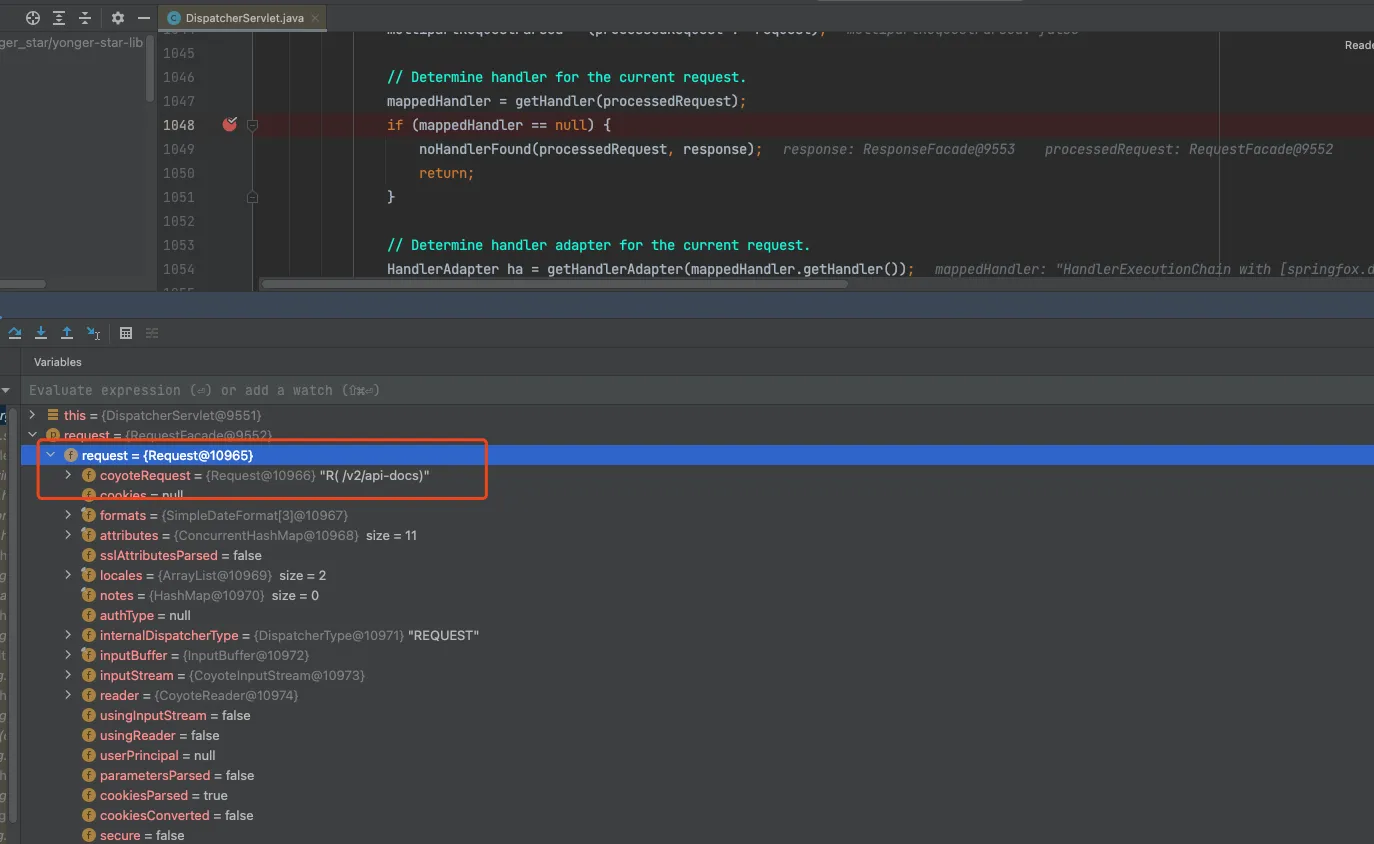Expand the coyoteRequest variable node
Screen dimensions: 1374x844
[68, 475]
